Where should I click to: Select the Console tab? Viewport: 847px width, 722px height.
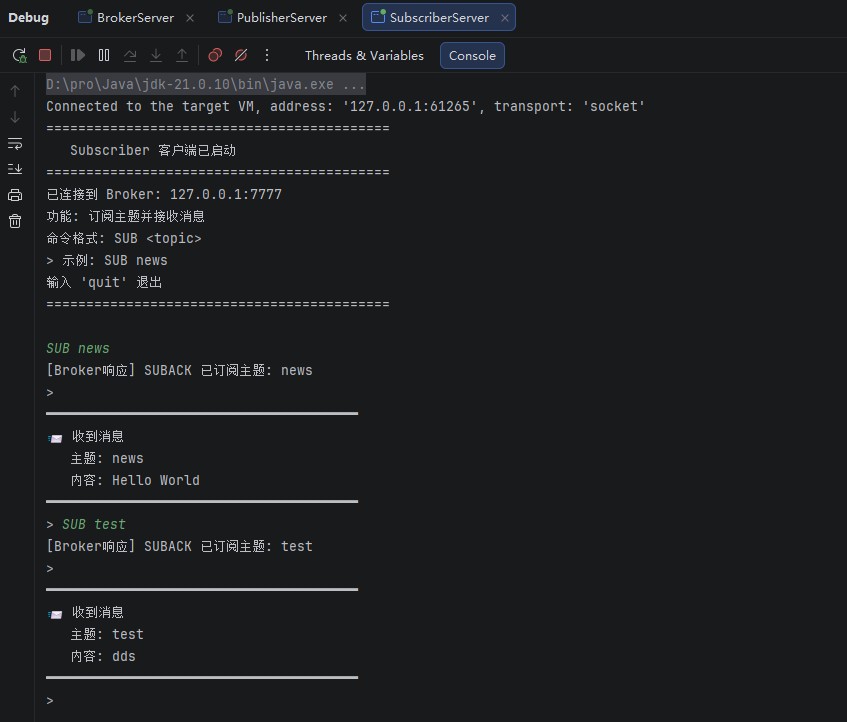tap(472, 56)
